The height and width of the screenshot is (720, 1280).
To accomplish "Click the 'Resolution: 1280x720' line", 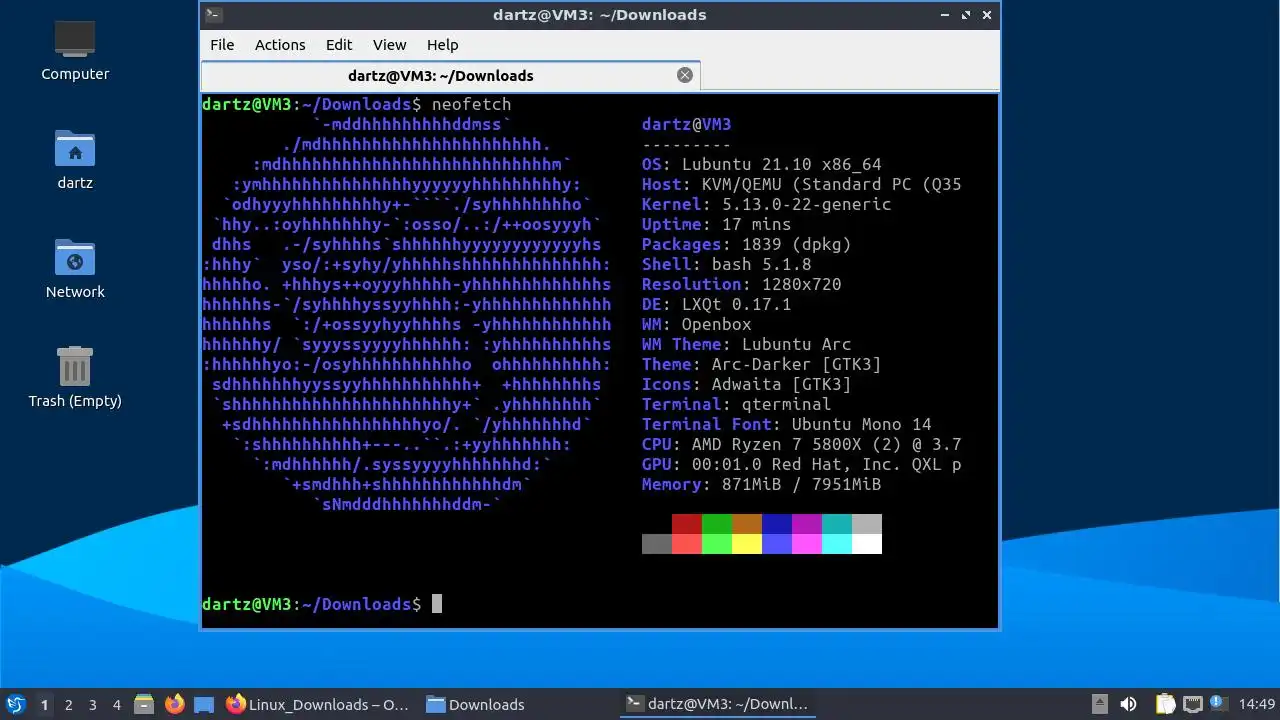I will pyautogui.click(x=742, y=284).
